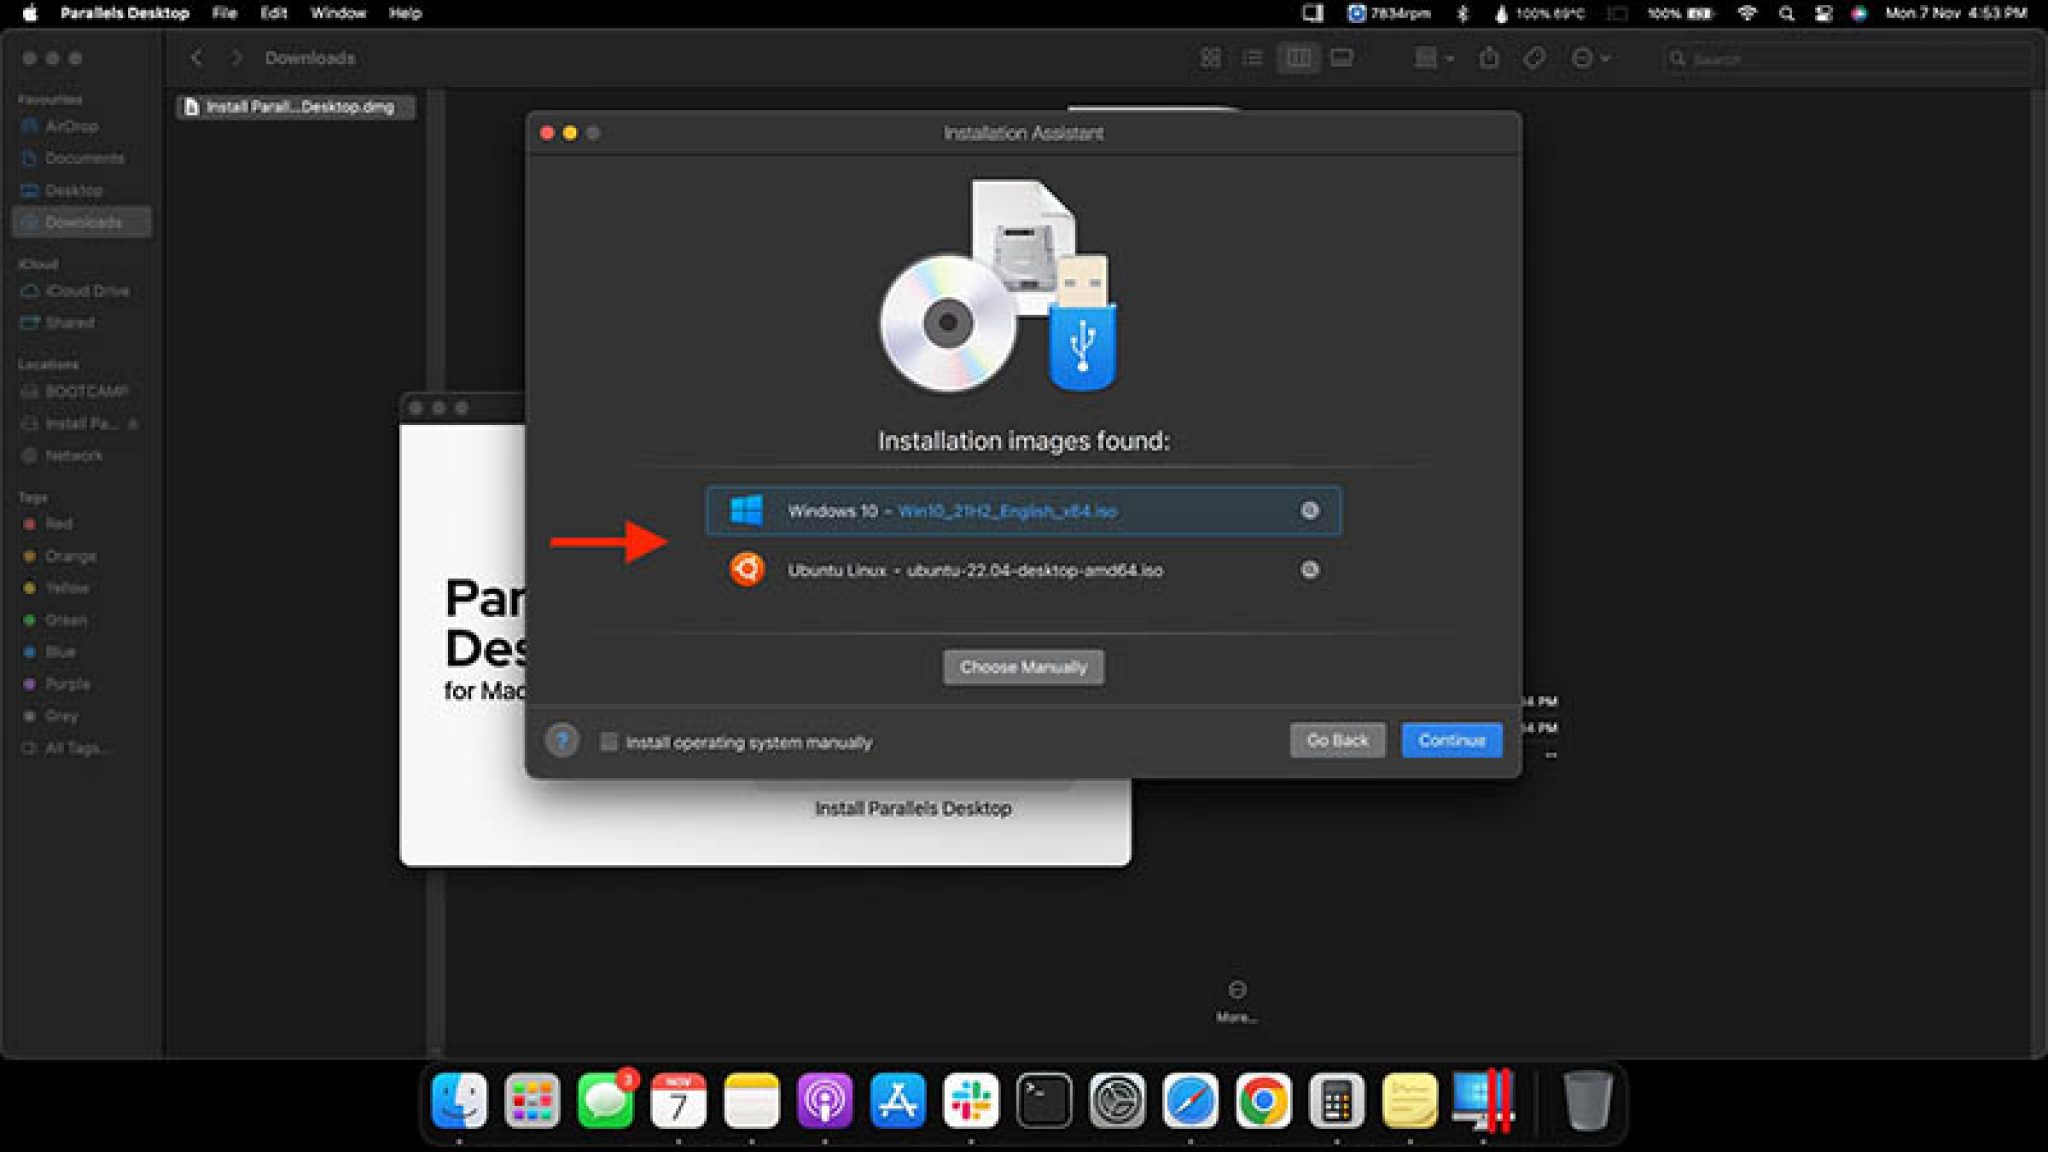
Task: Click the reveal icon beside Win10_21H2_English_x64.iso
Action: pos(1308,510)
